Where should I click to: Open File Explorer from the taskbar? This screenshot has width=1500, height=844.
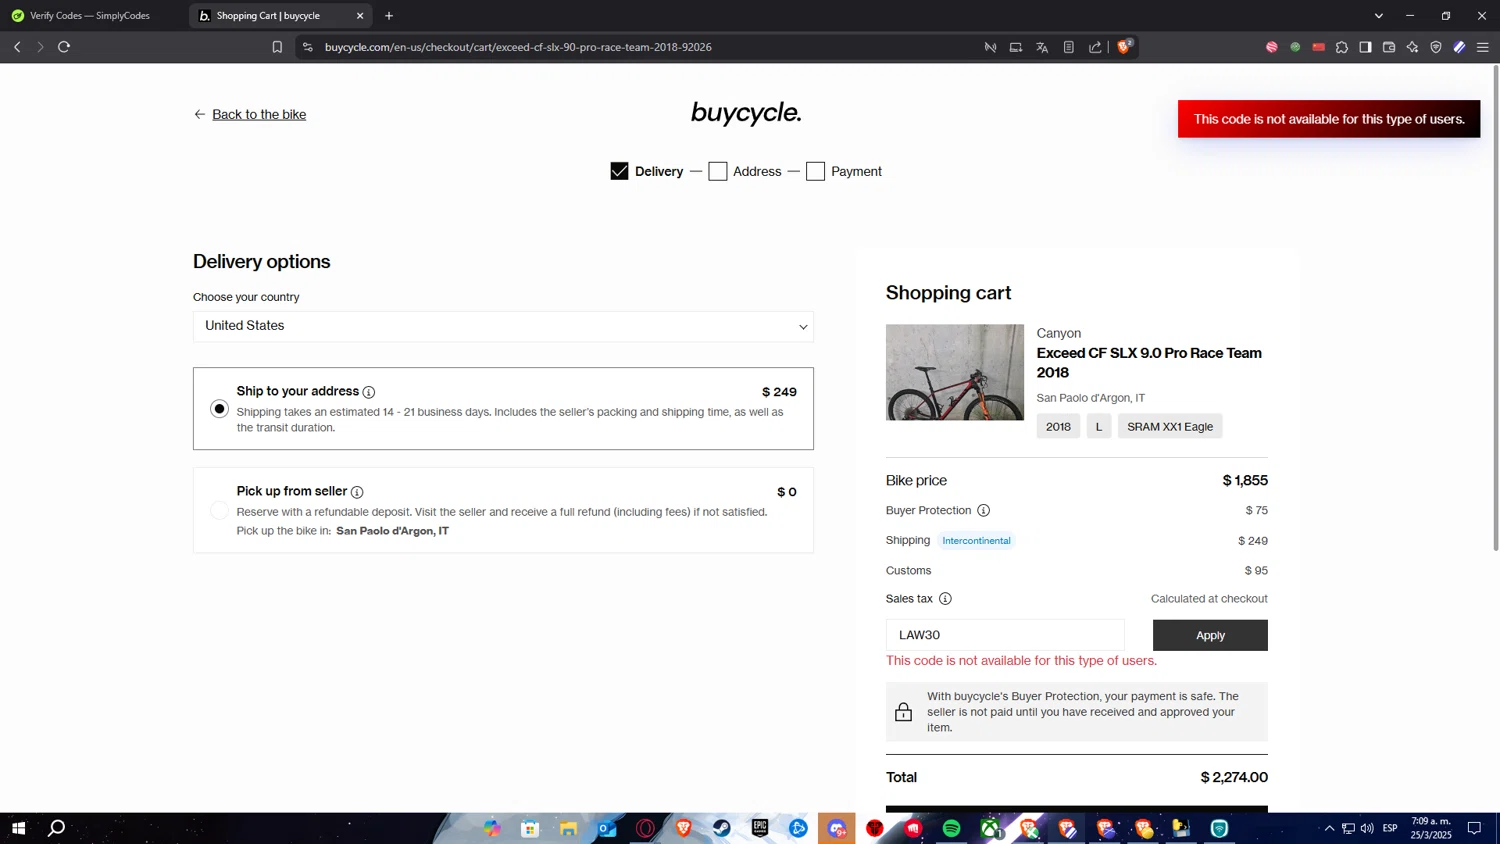569,828
